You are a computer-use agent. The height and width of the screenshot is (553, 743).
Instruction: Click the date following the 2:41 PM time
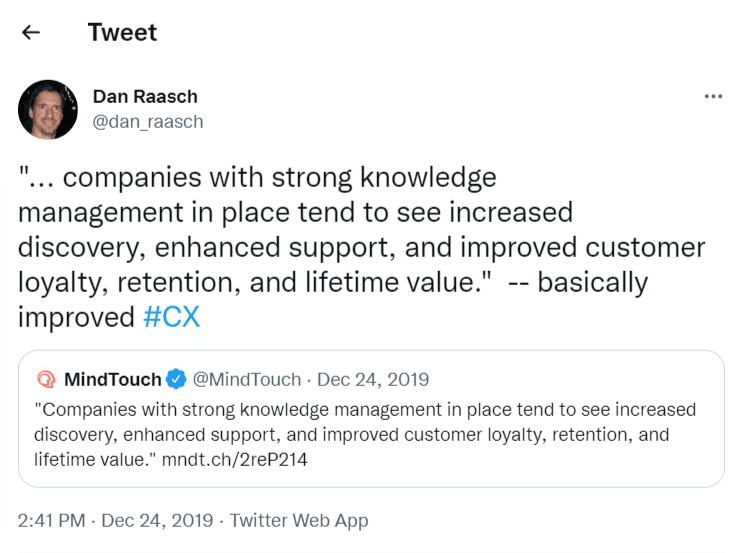(x=157, y=521)
